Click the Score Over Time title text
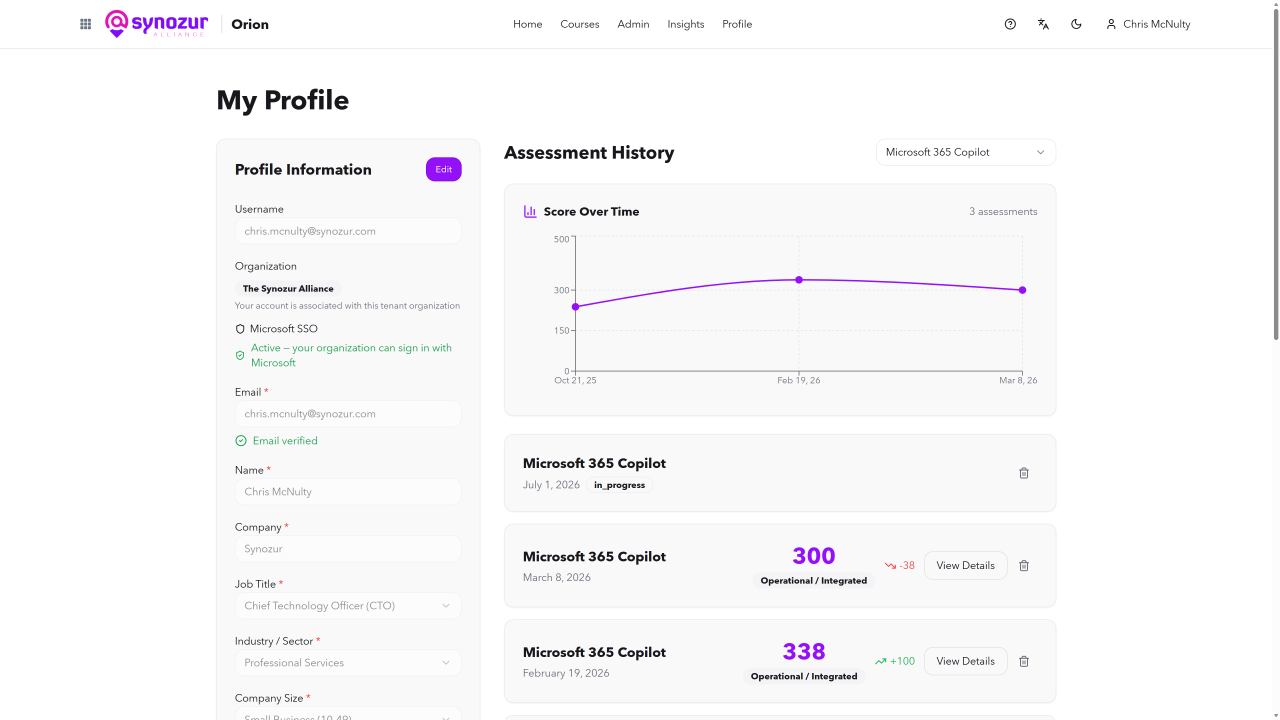The height and width of the screenshot is (720, 1280). 592,212
